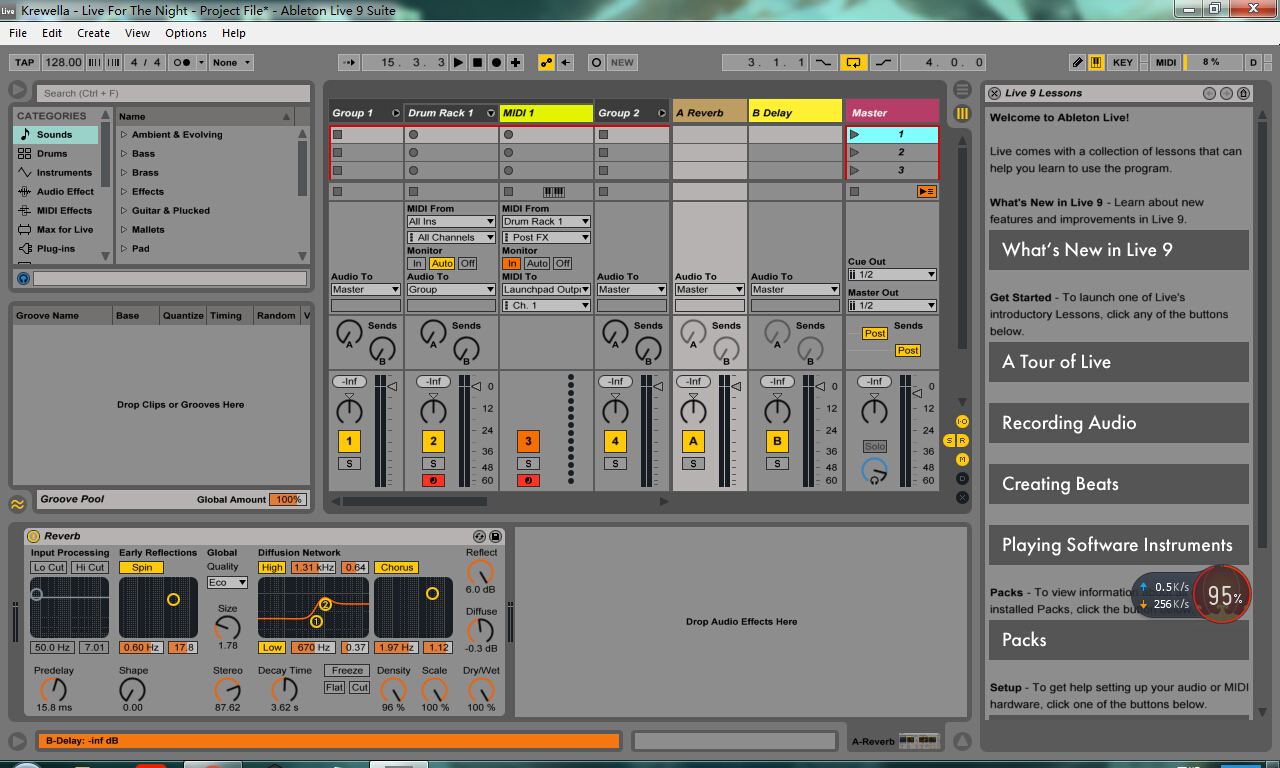Click the Reverb device save preset icon

(x=494, y=537)
